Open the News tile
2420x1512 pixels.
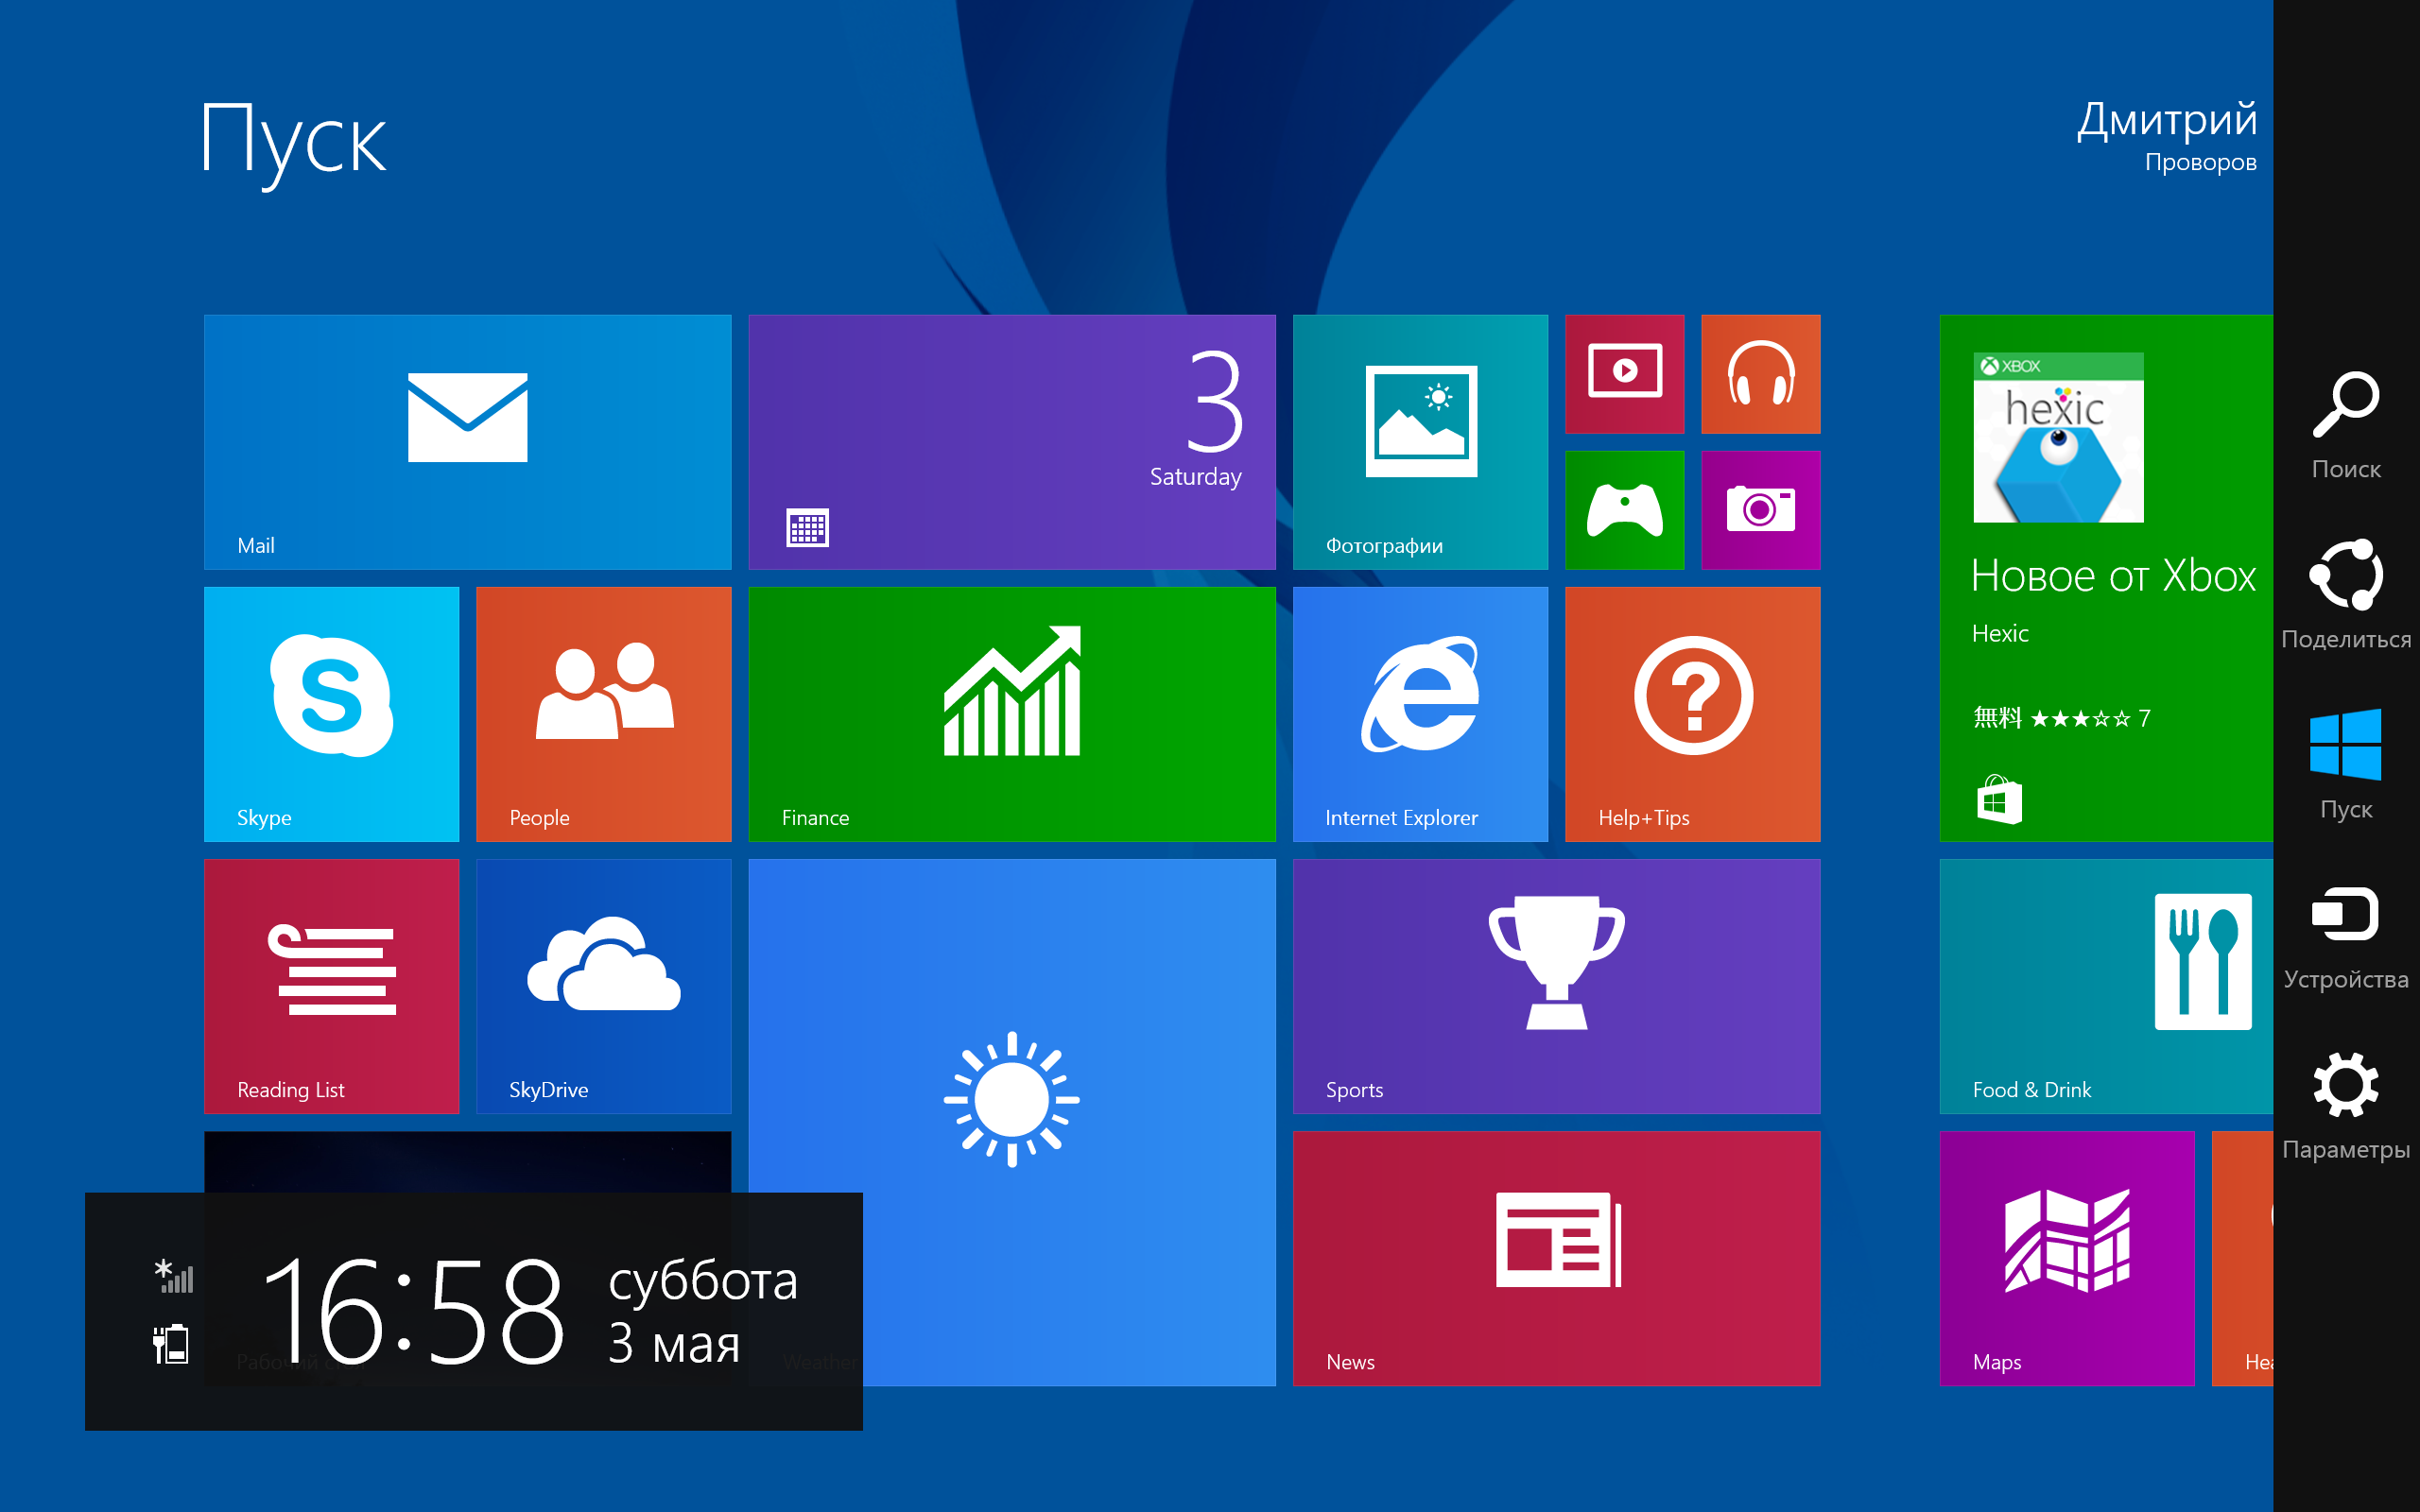1557,1258
